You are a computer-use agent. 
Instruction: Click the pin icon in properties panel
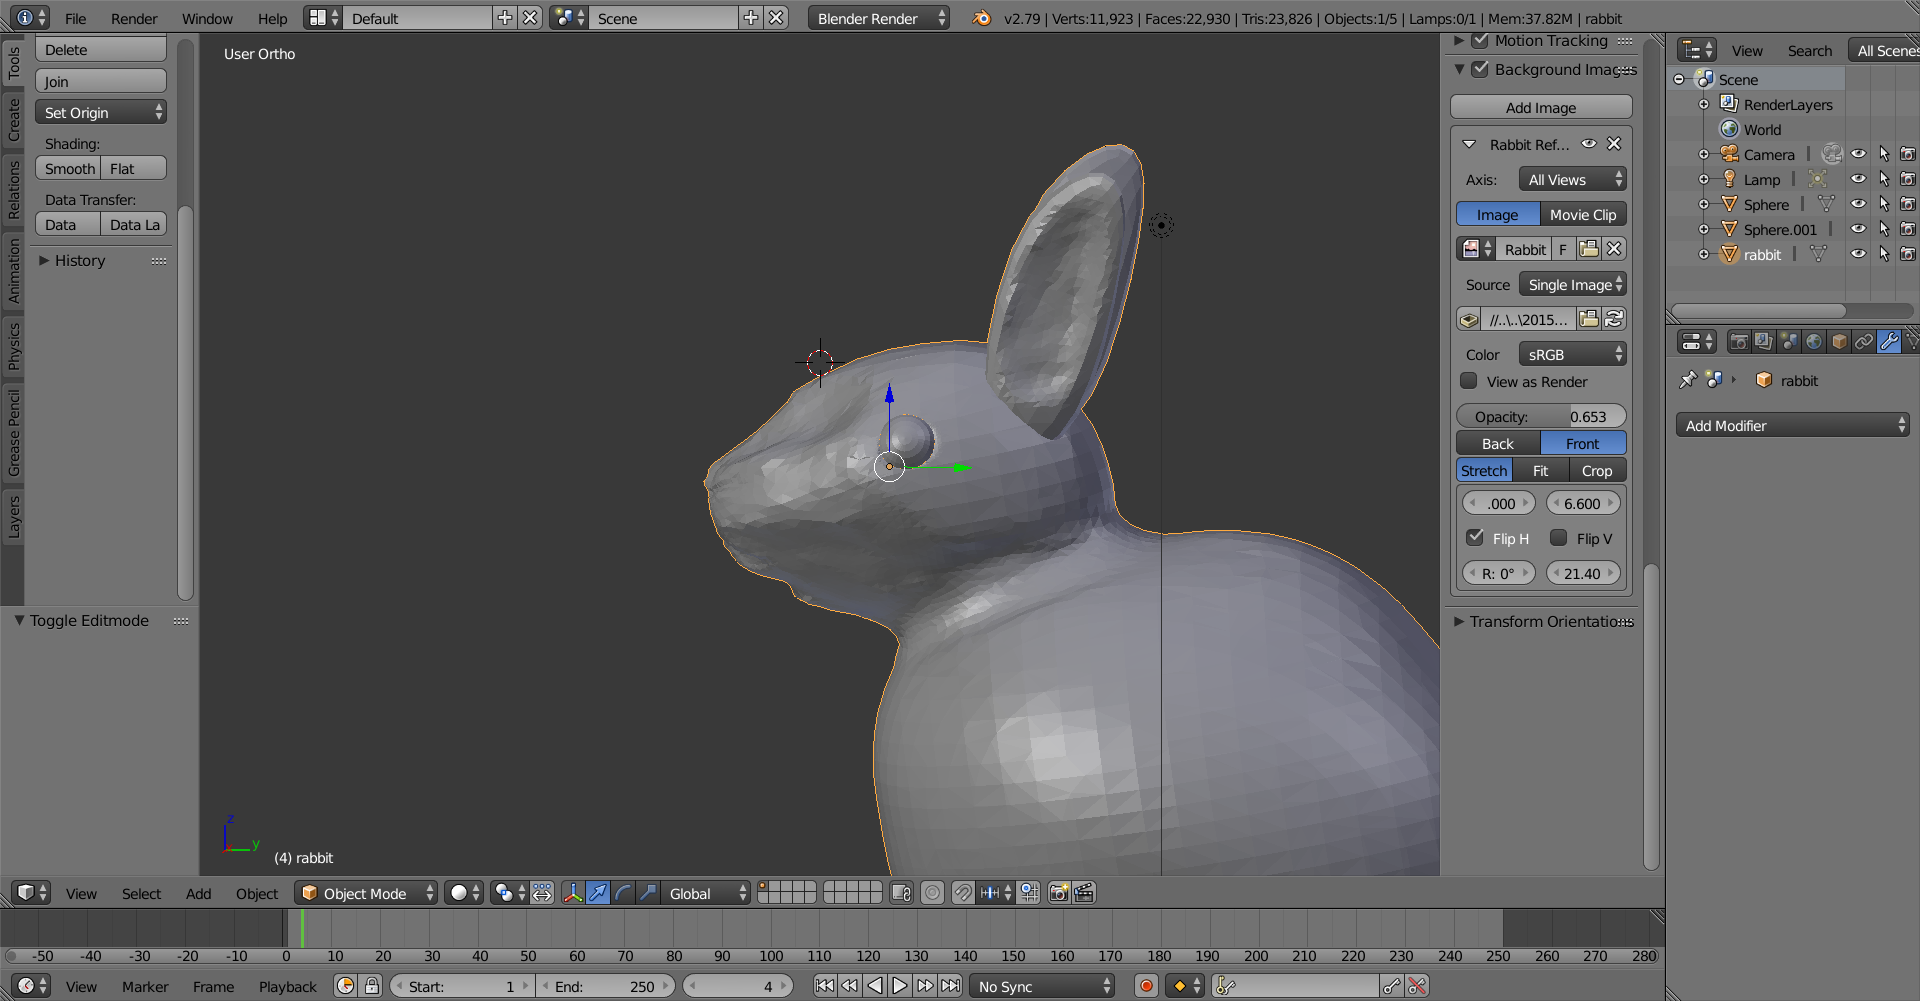pos(1688,380)
